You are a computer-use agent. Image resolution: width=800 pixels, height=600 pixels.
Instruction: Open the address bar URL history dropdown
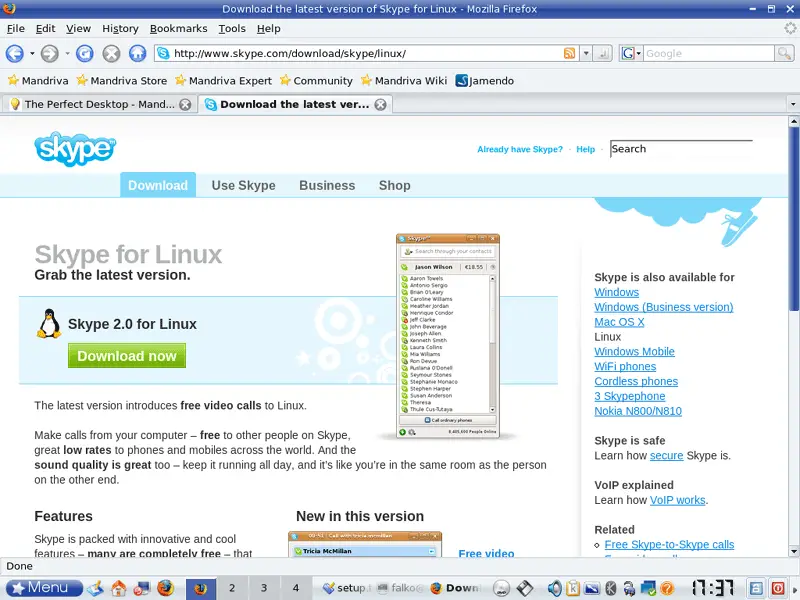point(587,54)
